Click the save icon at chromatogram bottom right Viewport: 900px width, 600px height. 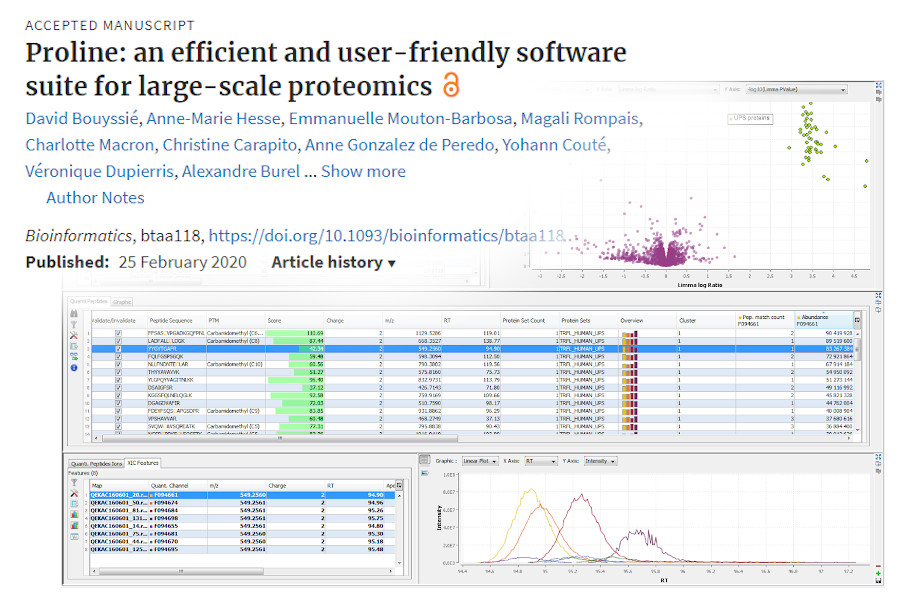pos(879,581)
